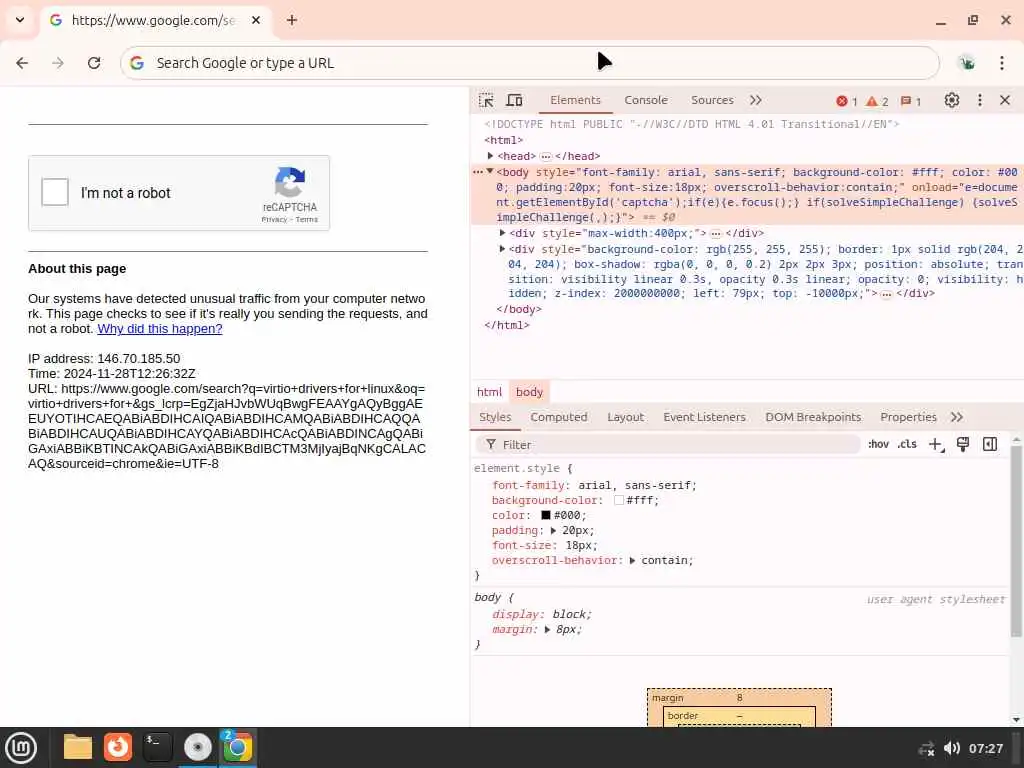1024x768 pixels.
Task: Close the google.com tab
Action: [256, 20]
